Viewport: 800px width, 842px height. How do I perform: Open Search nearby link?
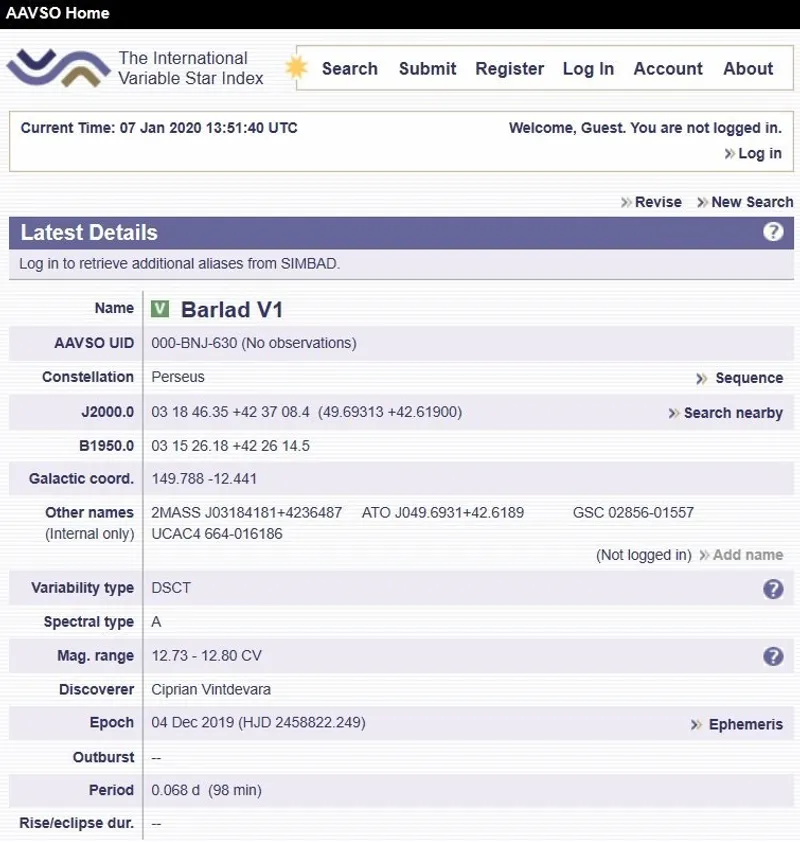(x=732, y=413)
